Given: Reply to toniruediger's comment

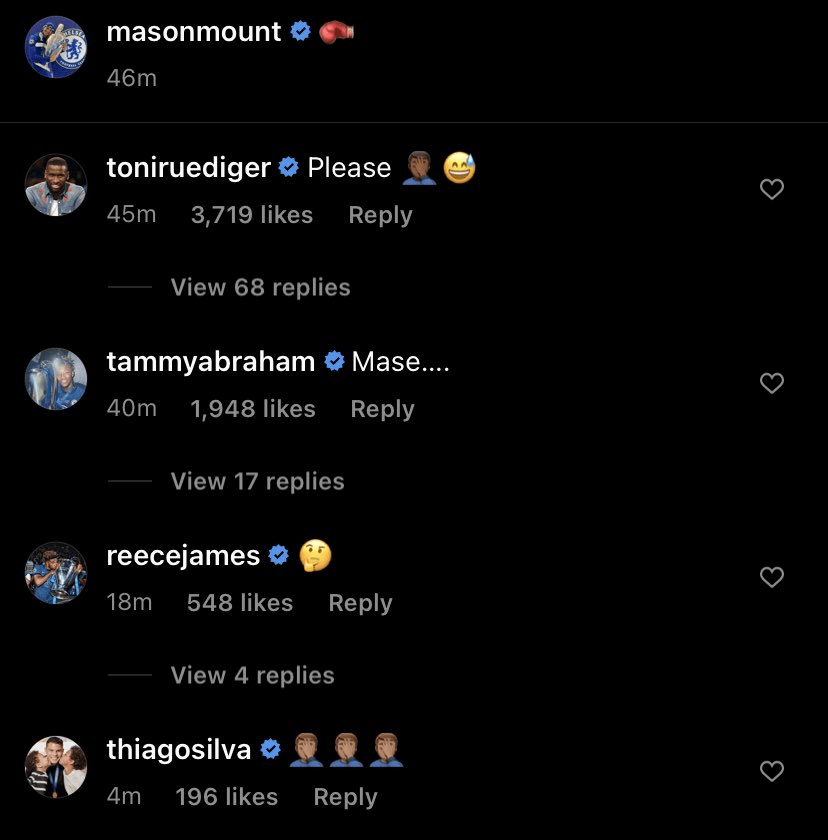Looking at the screenshot, I should point(380,215).
